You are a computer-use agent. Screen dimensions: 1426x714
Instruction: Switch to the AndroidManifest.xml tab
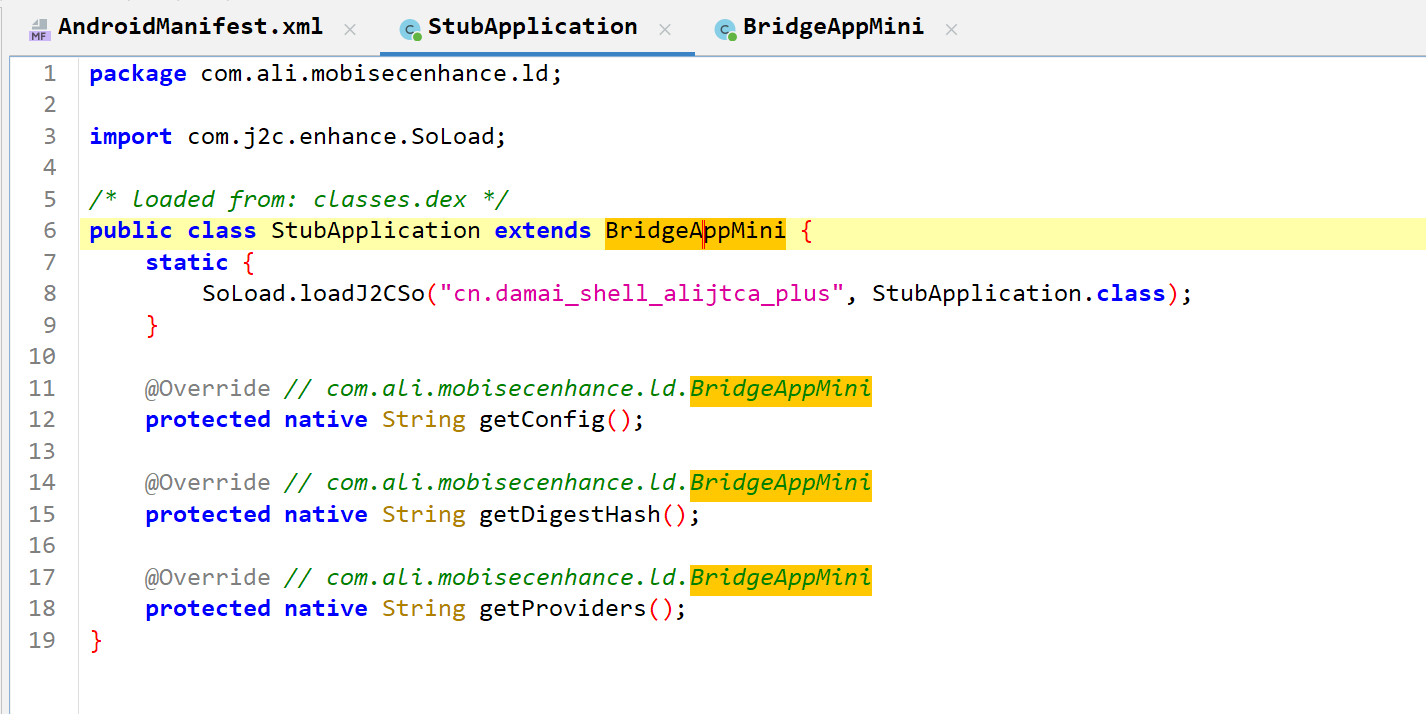[190, 27]
